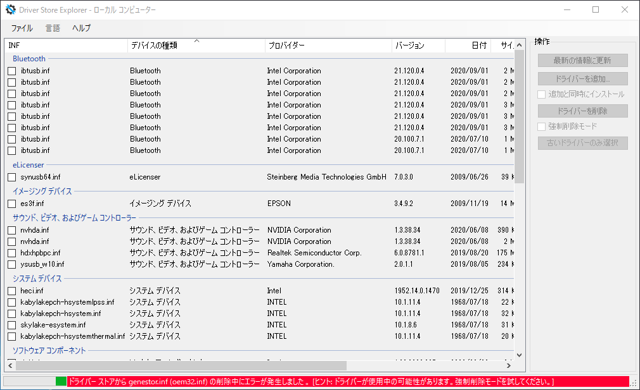Viewport: 640px width, 390px height.
Task: Click Yamaha Corporation. provider text
Action: [x=301, y=264]
